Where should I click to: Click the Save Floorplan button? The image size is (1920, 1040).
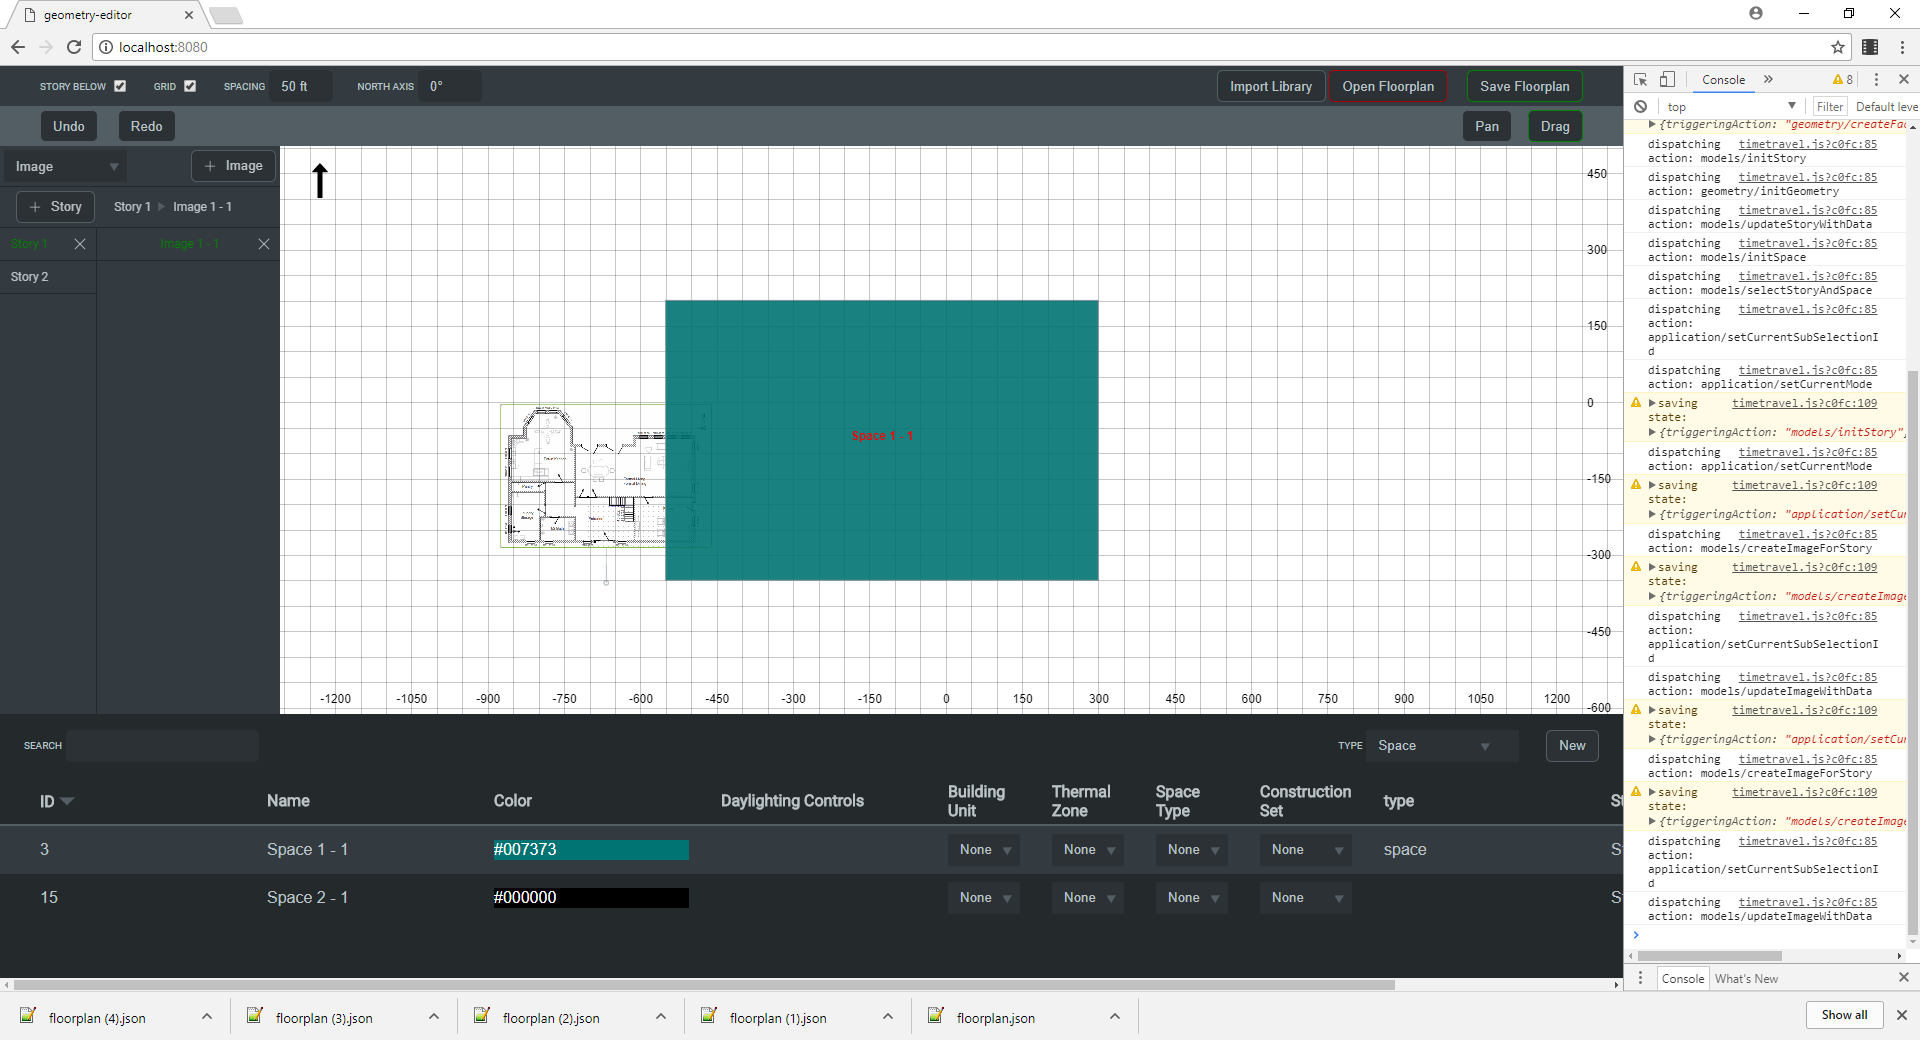(1524, 86)
